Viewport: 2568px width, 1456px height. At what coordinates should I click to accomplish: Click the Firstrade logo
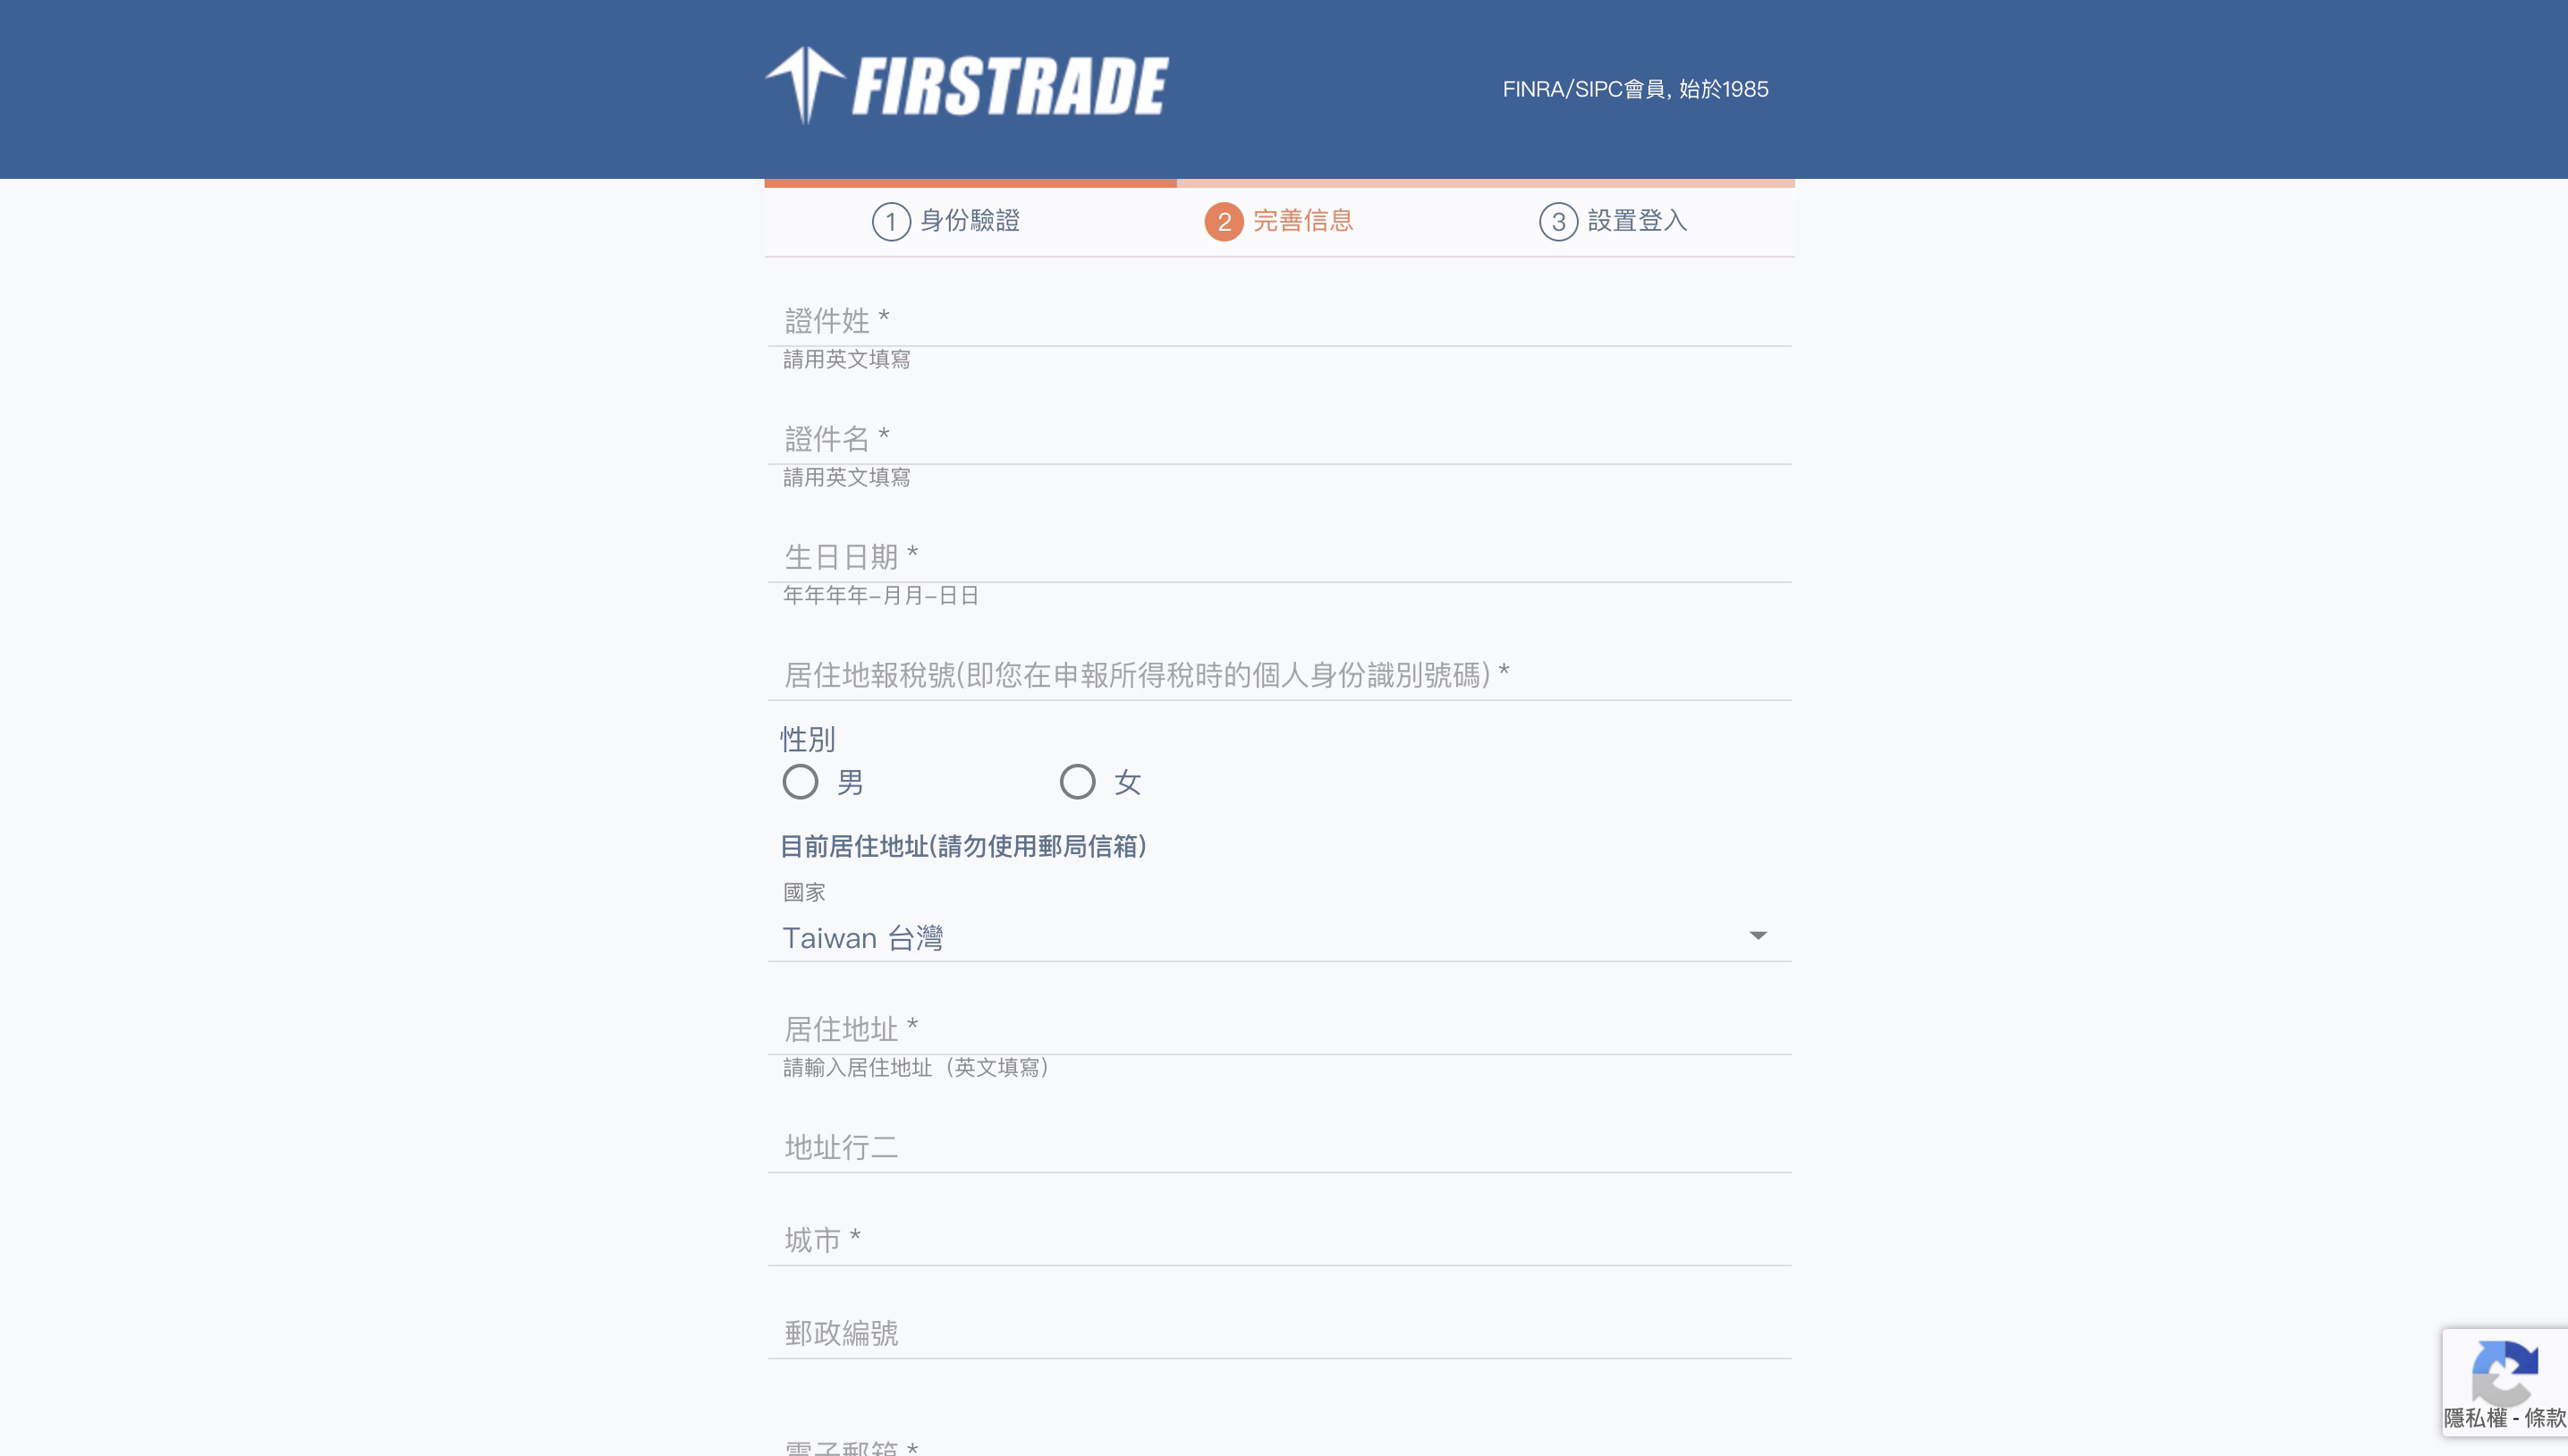click(x=967, y=86)
